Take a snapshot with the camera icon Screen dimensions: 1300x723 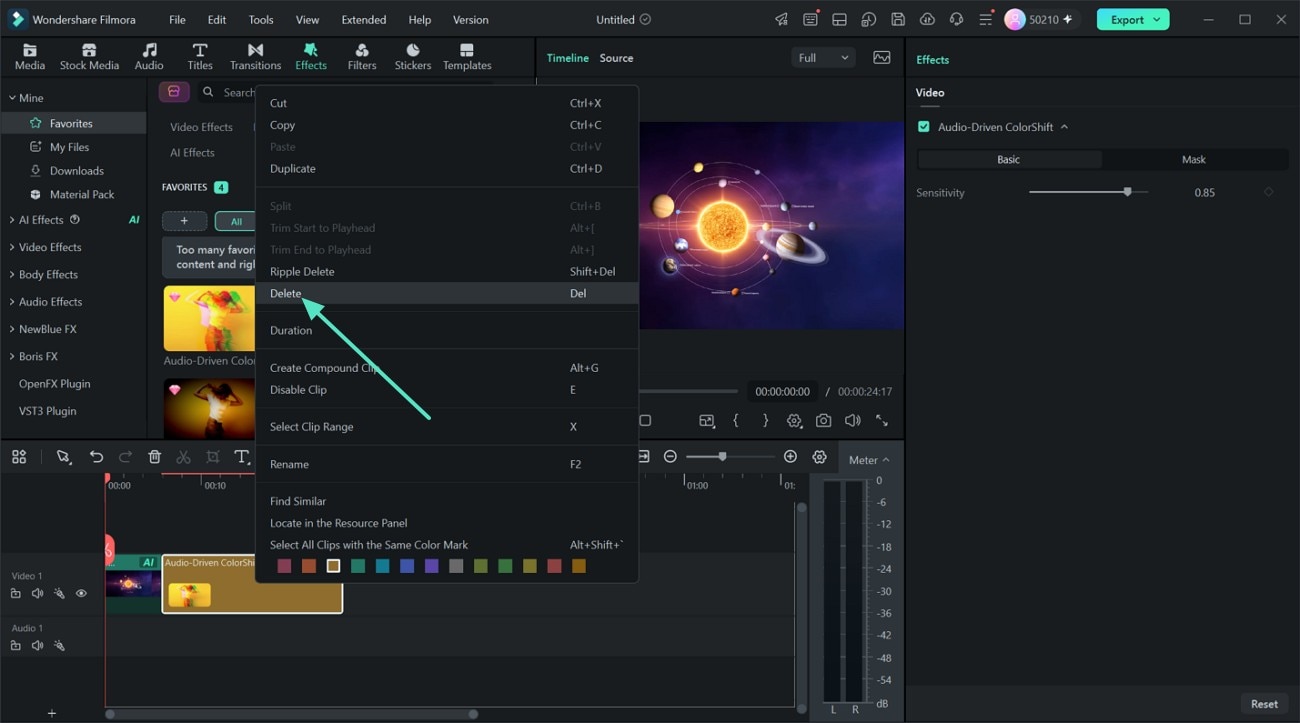[823, 421]
